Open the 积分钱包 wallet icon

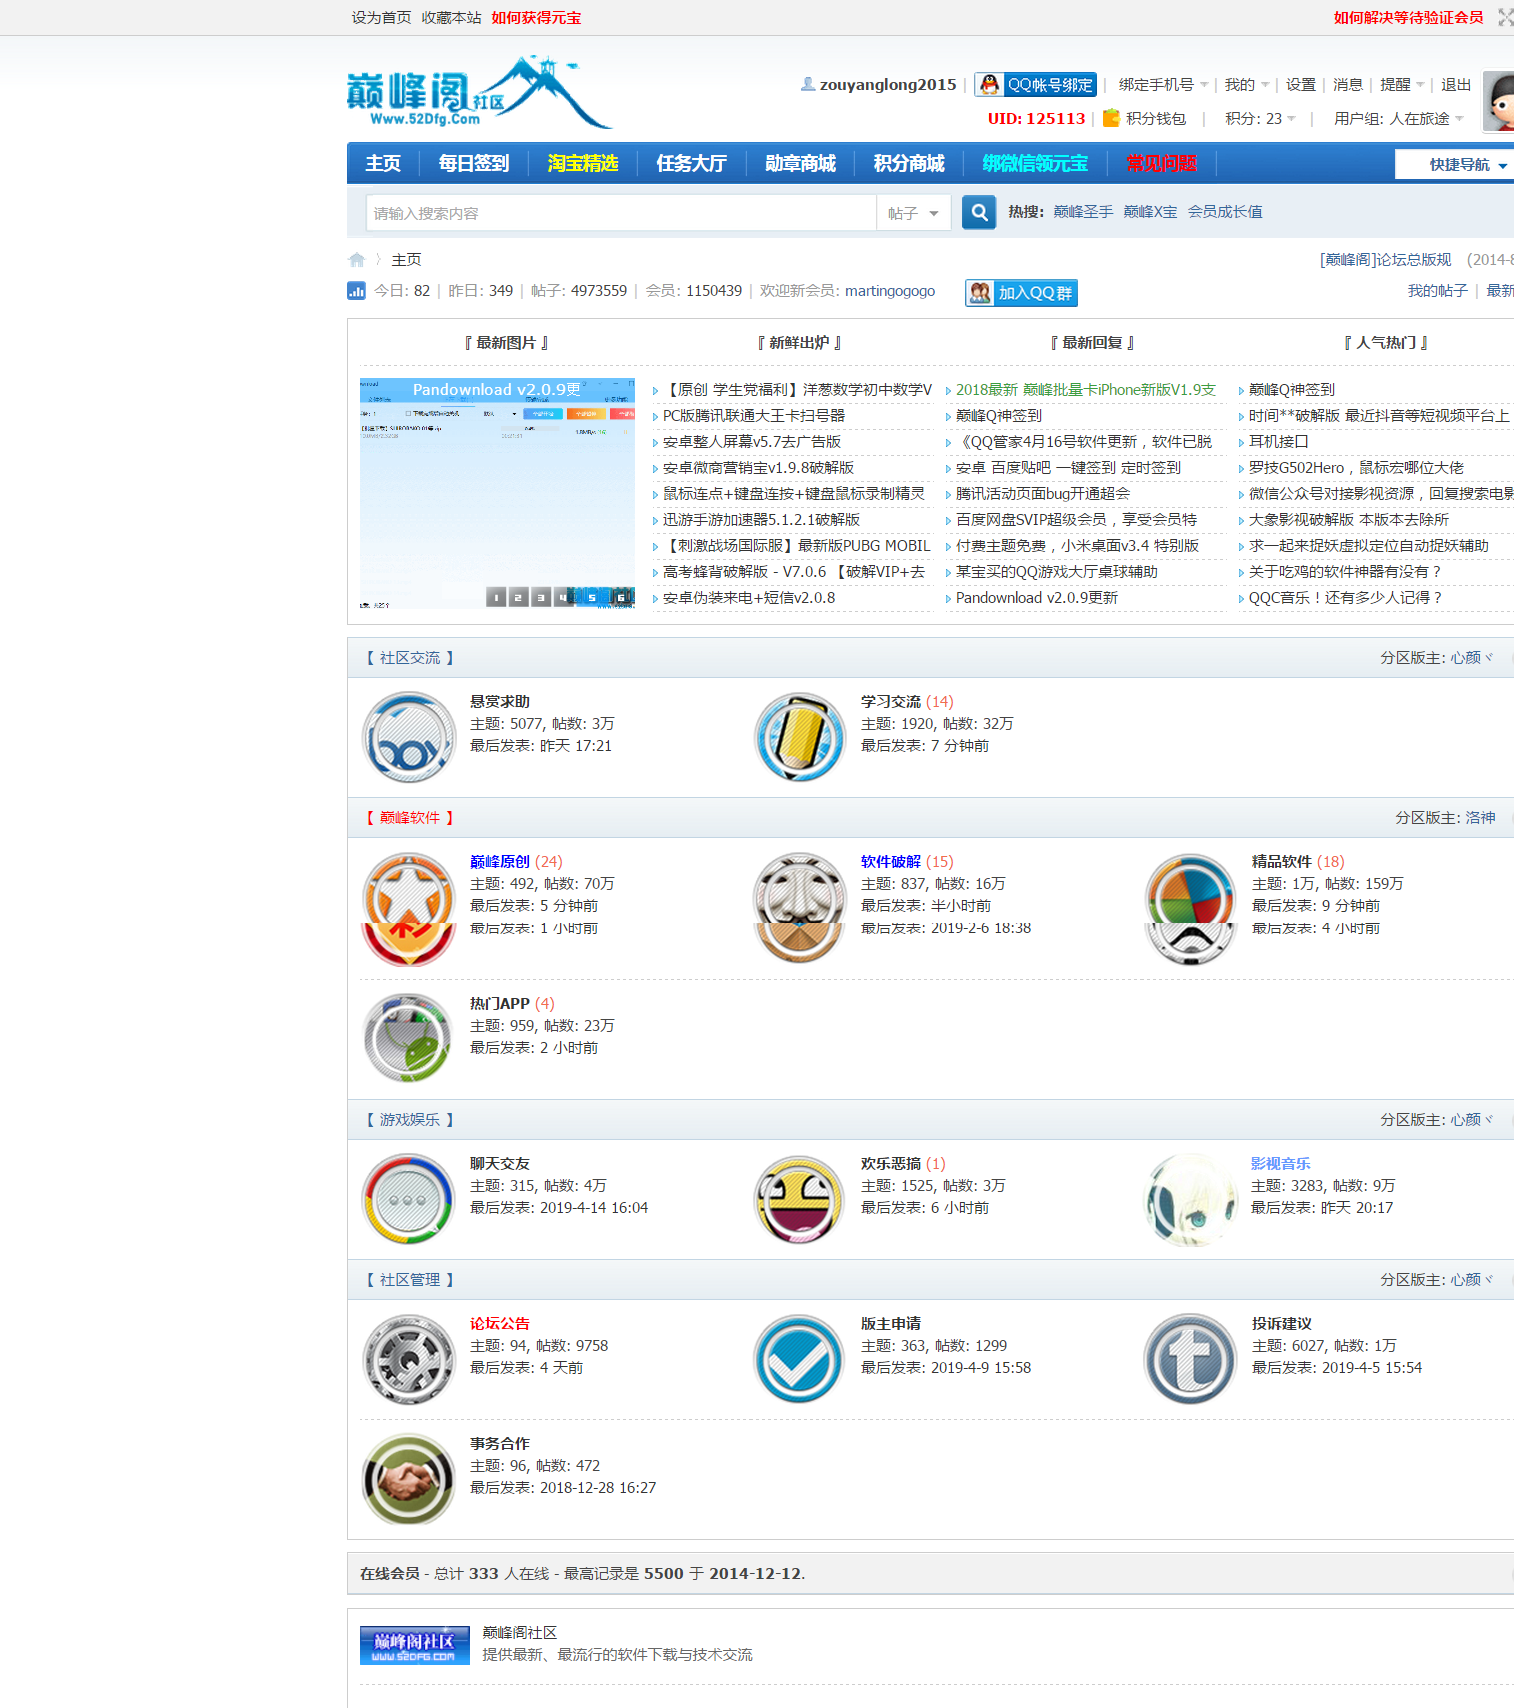[1111, 118]
